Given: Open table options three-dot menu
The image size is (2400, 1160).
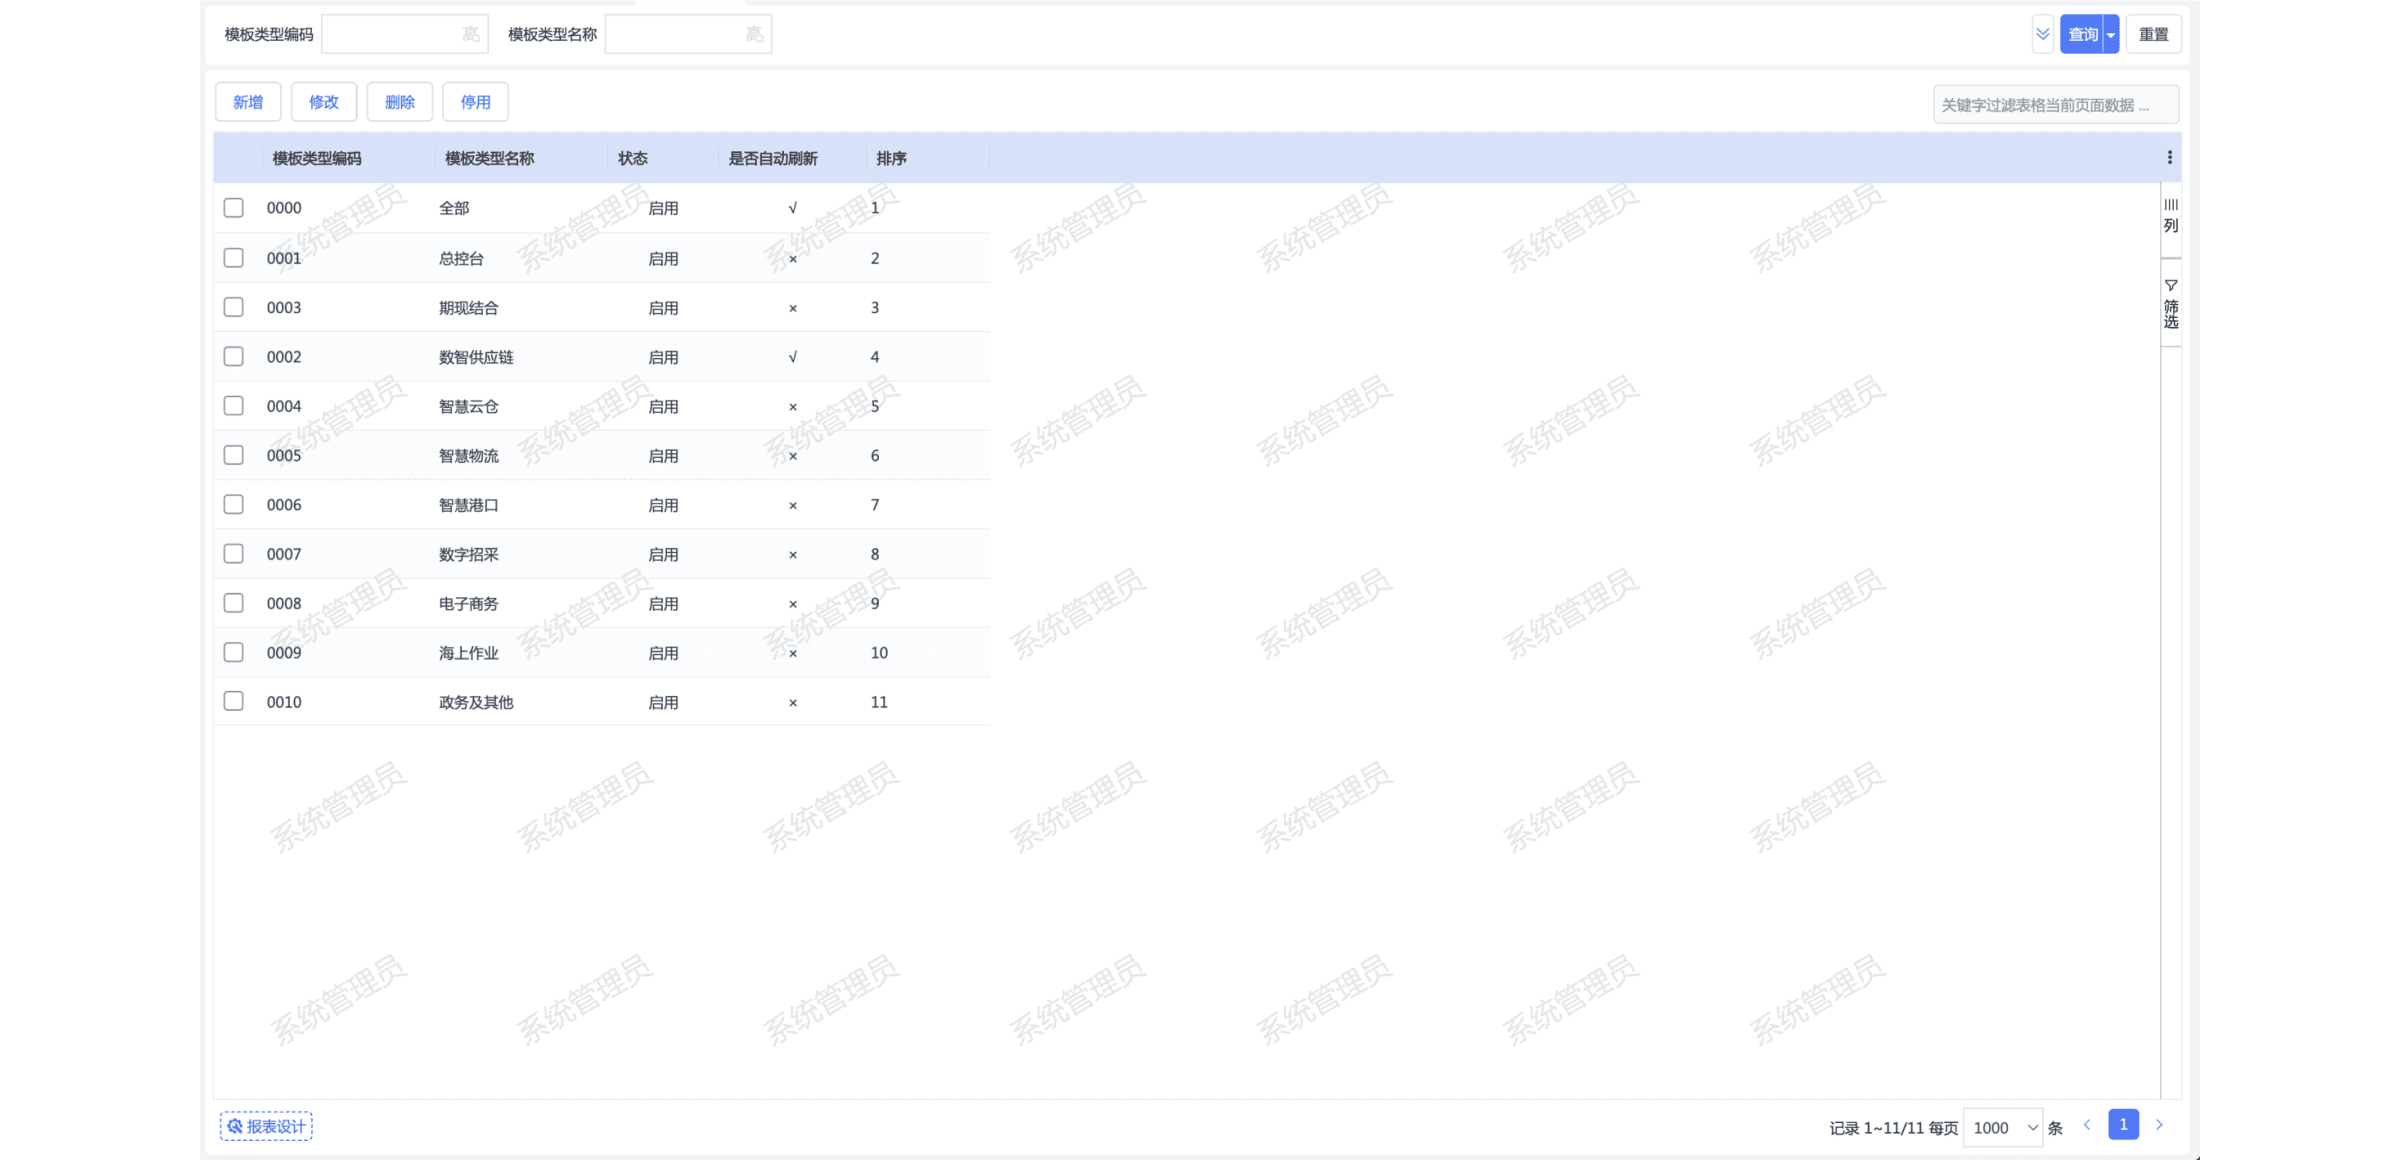Looking at the screenshot, I should tap(2169, 158).
